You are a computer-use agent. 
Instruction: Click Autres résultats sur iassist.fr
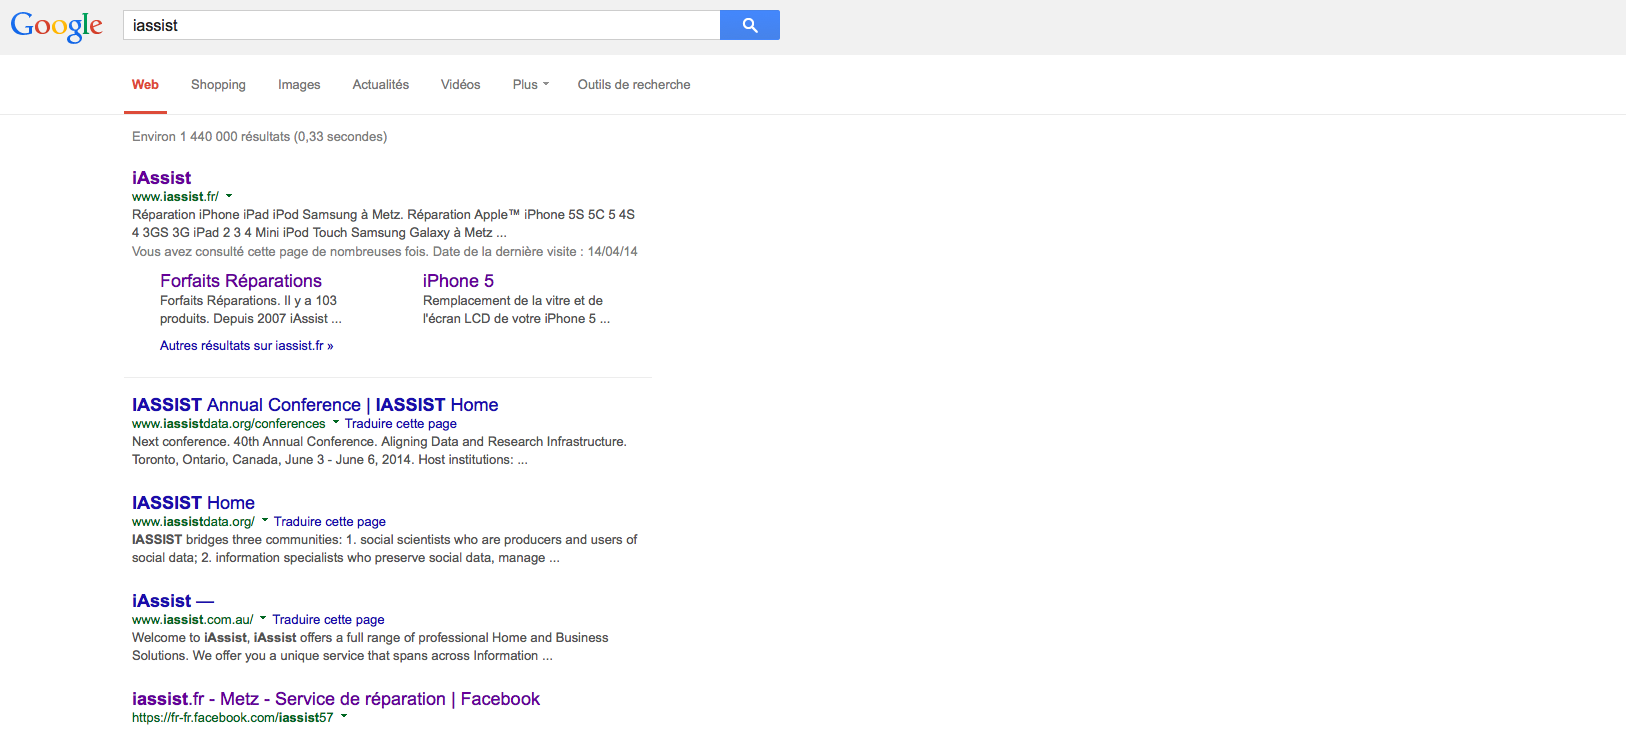pos(247,346)
